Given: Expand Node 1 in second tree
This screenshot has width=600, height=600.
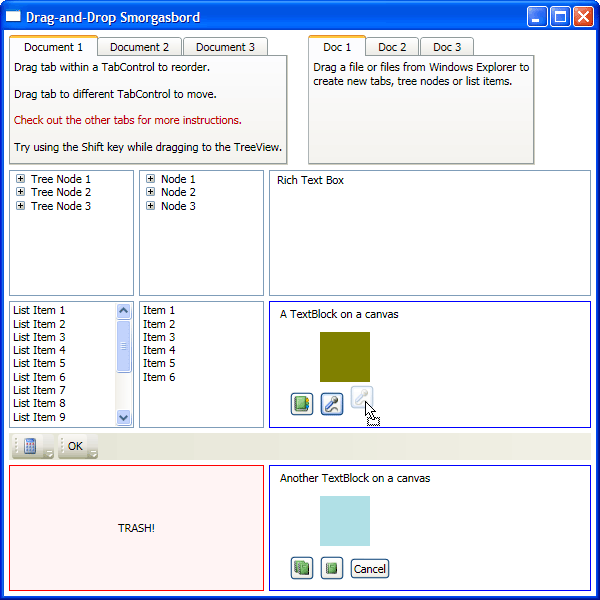Looking at the screenshot, I should 151,179.
